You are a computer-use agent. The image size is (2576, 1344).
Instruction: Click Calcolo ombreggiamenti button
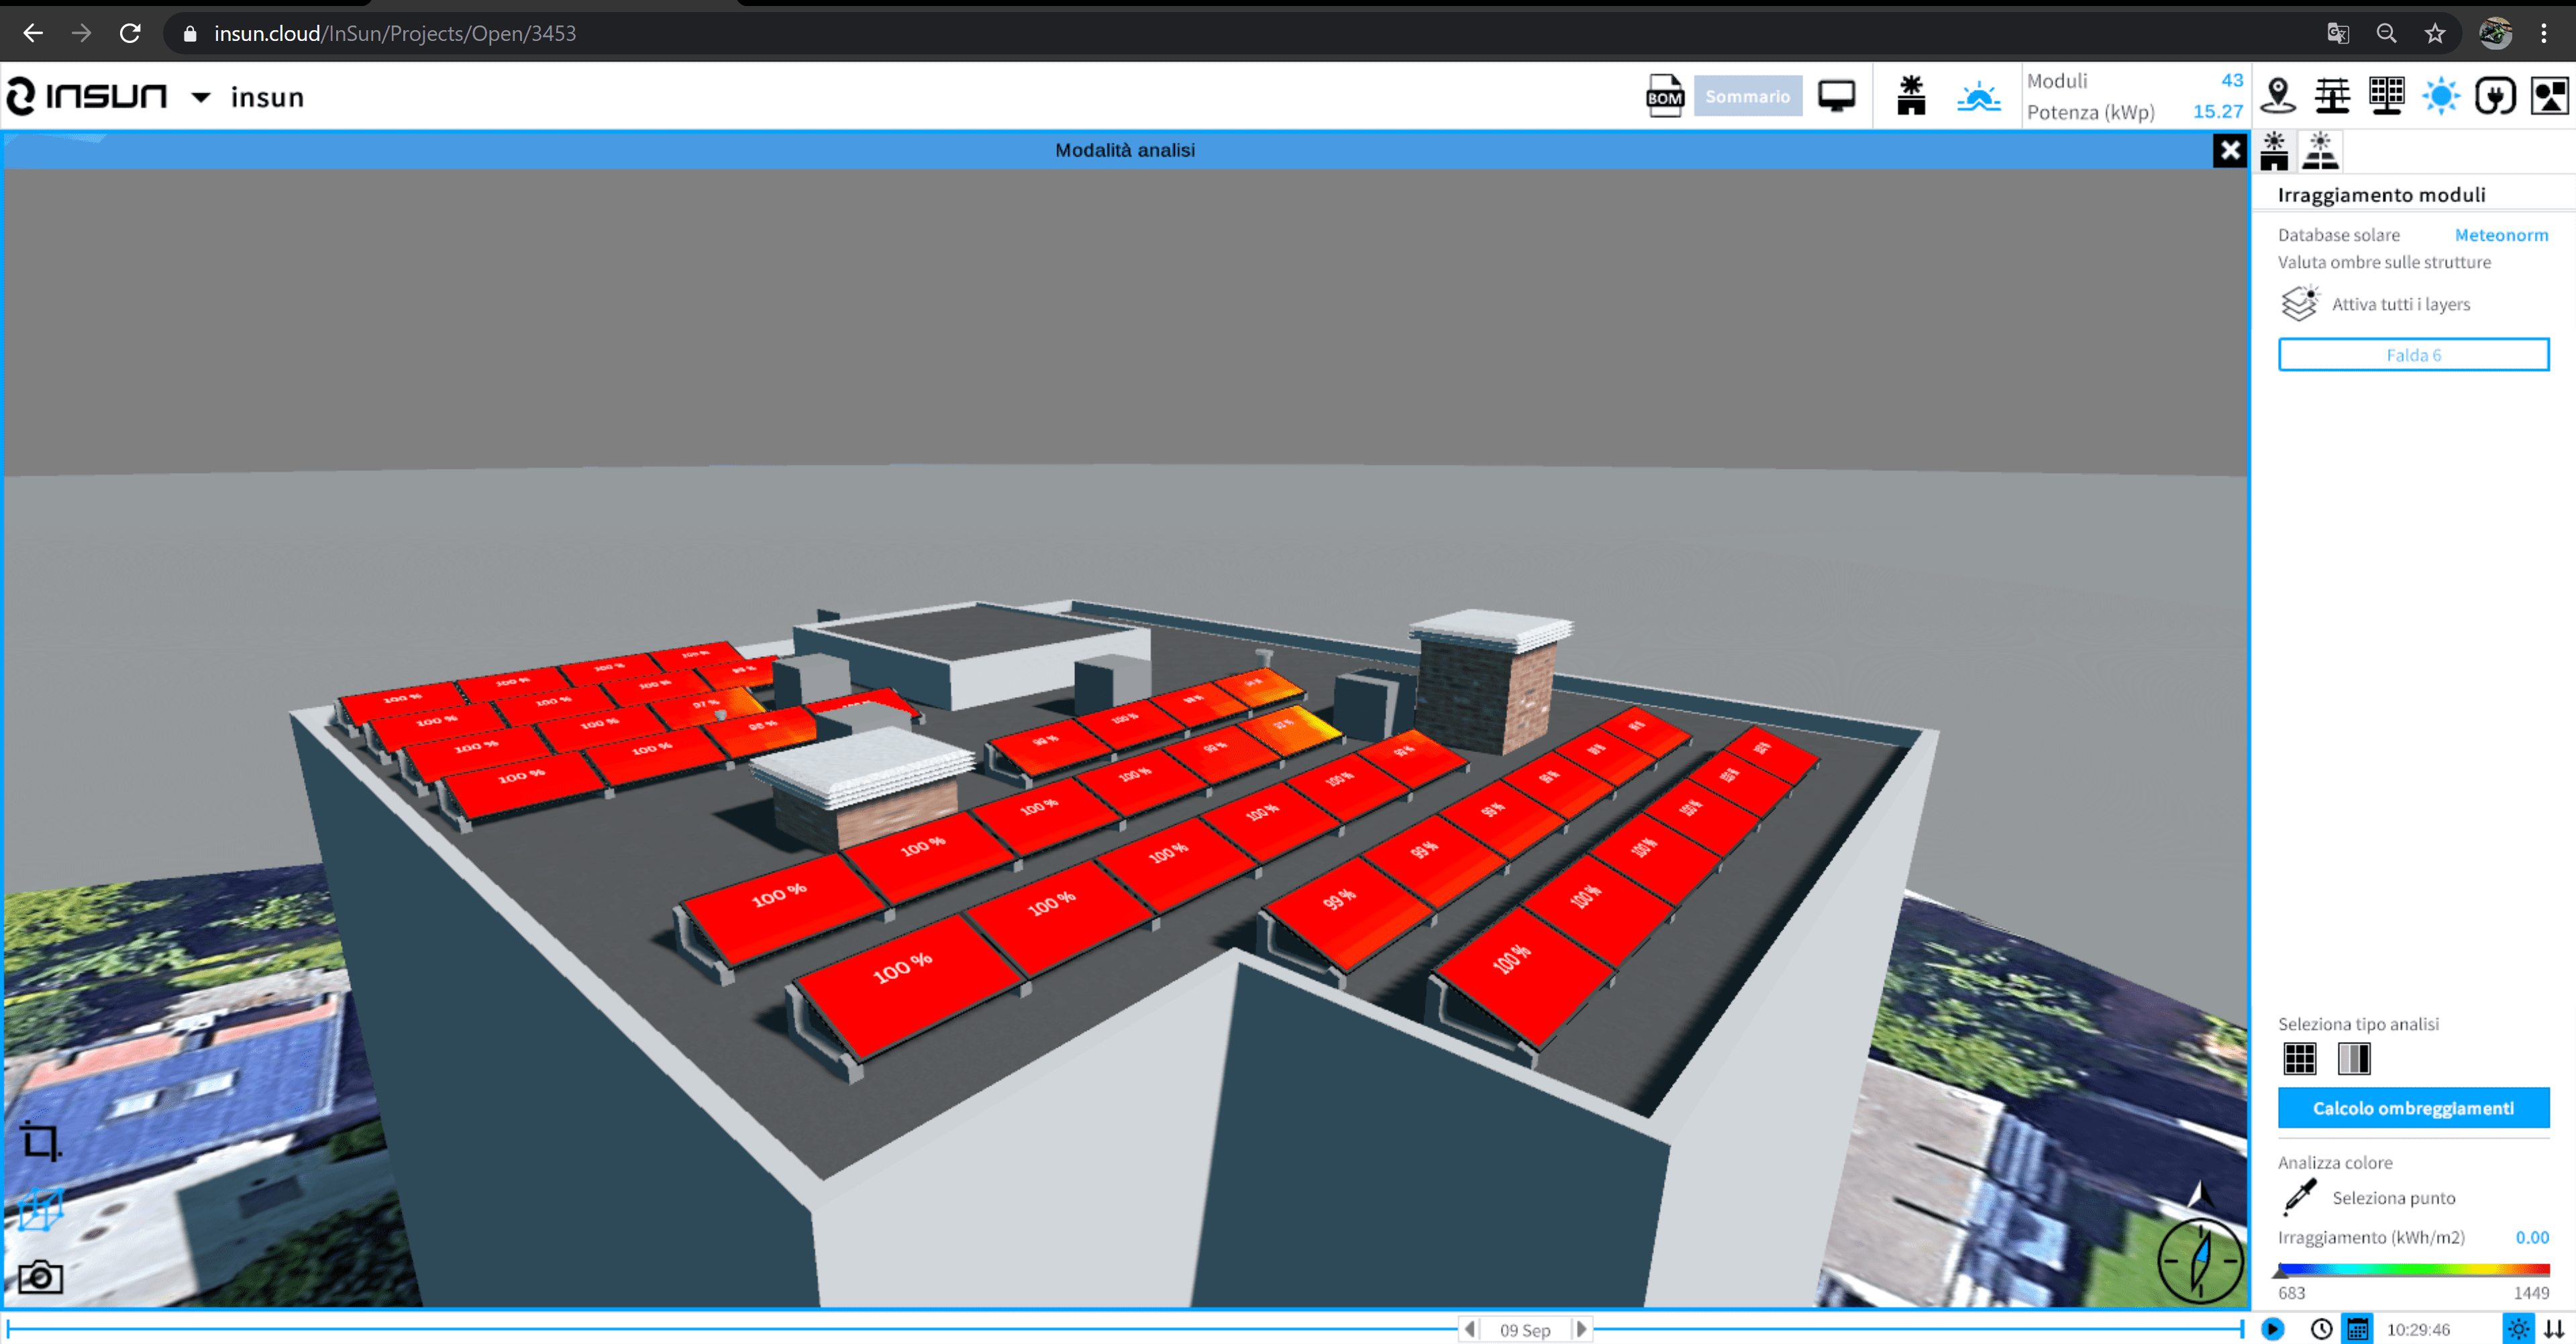2412,1108
